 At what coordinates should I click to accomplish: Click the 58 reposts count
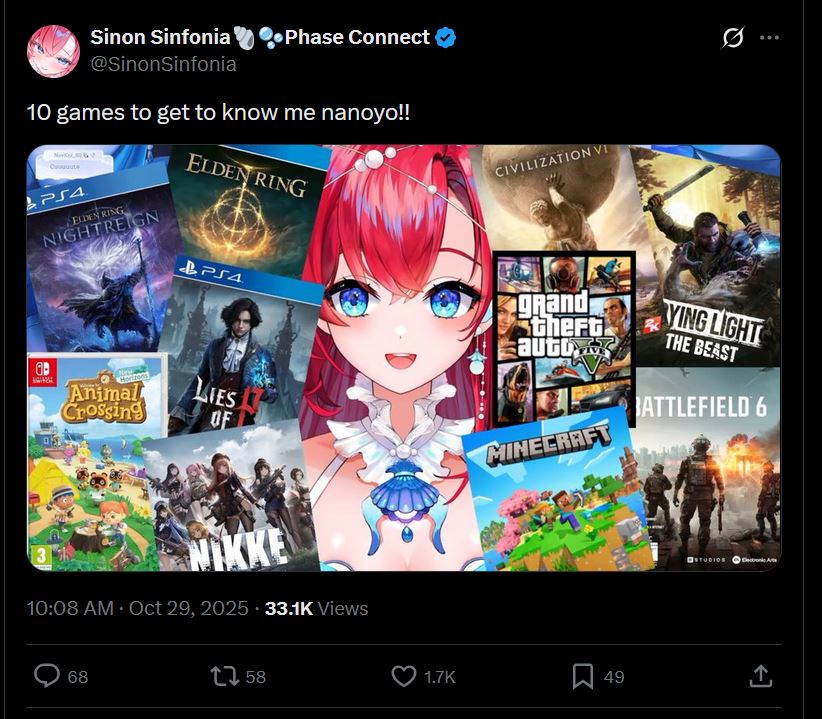[x=255, y=677]
